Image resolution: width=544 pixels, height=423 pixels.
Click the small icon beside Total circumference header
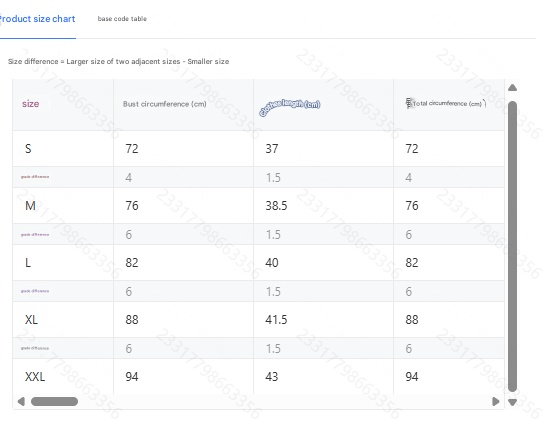(x=409, y=103)
